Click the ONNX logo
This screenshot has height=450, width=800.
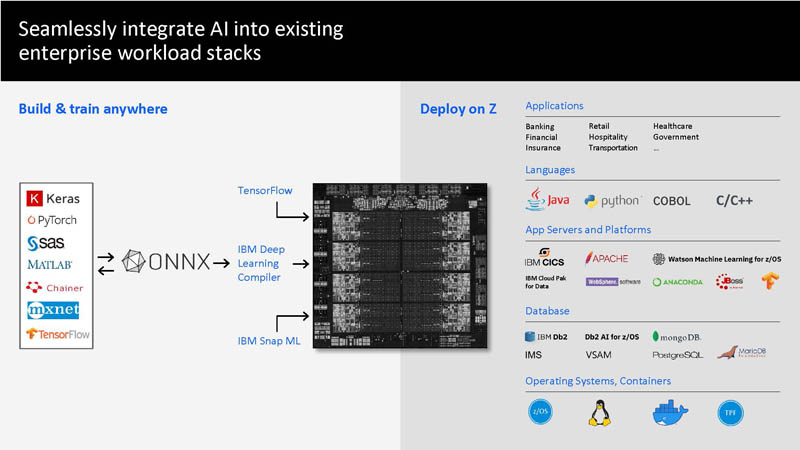tap(166, 262)
